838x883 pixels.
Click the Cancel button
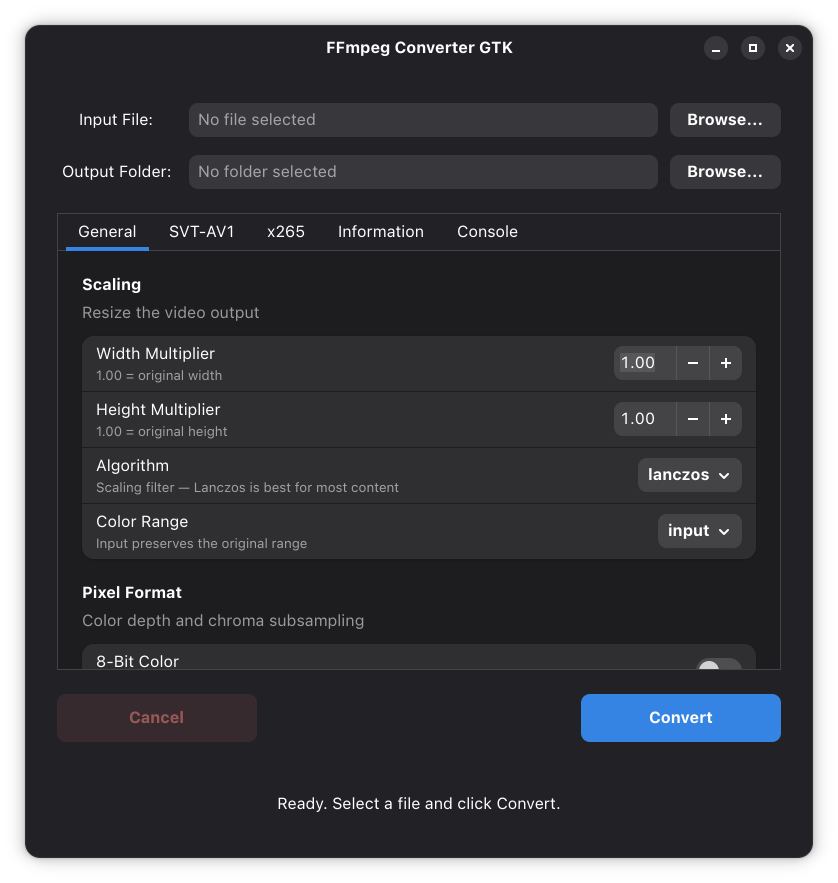[157, 717]
